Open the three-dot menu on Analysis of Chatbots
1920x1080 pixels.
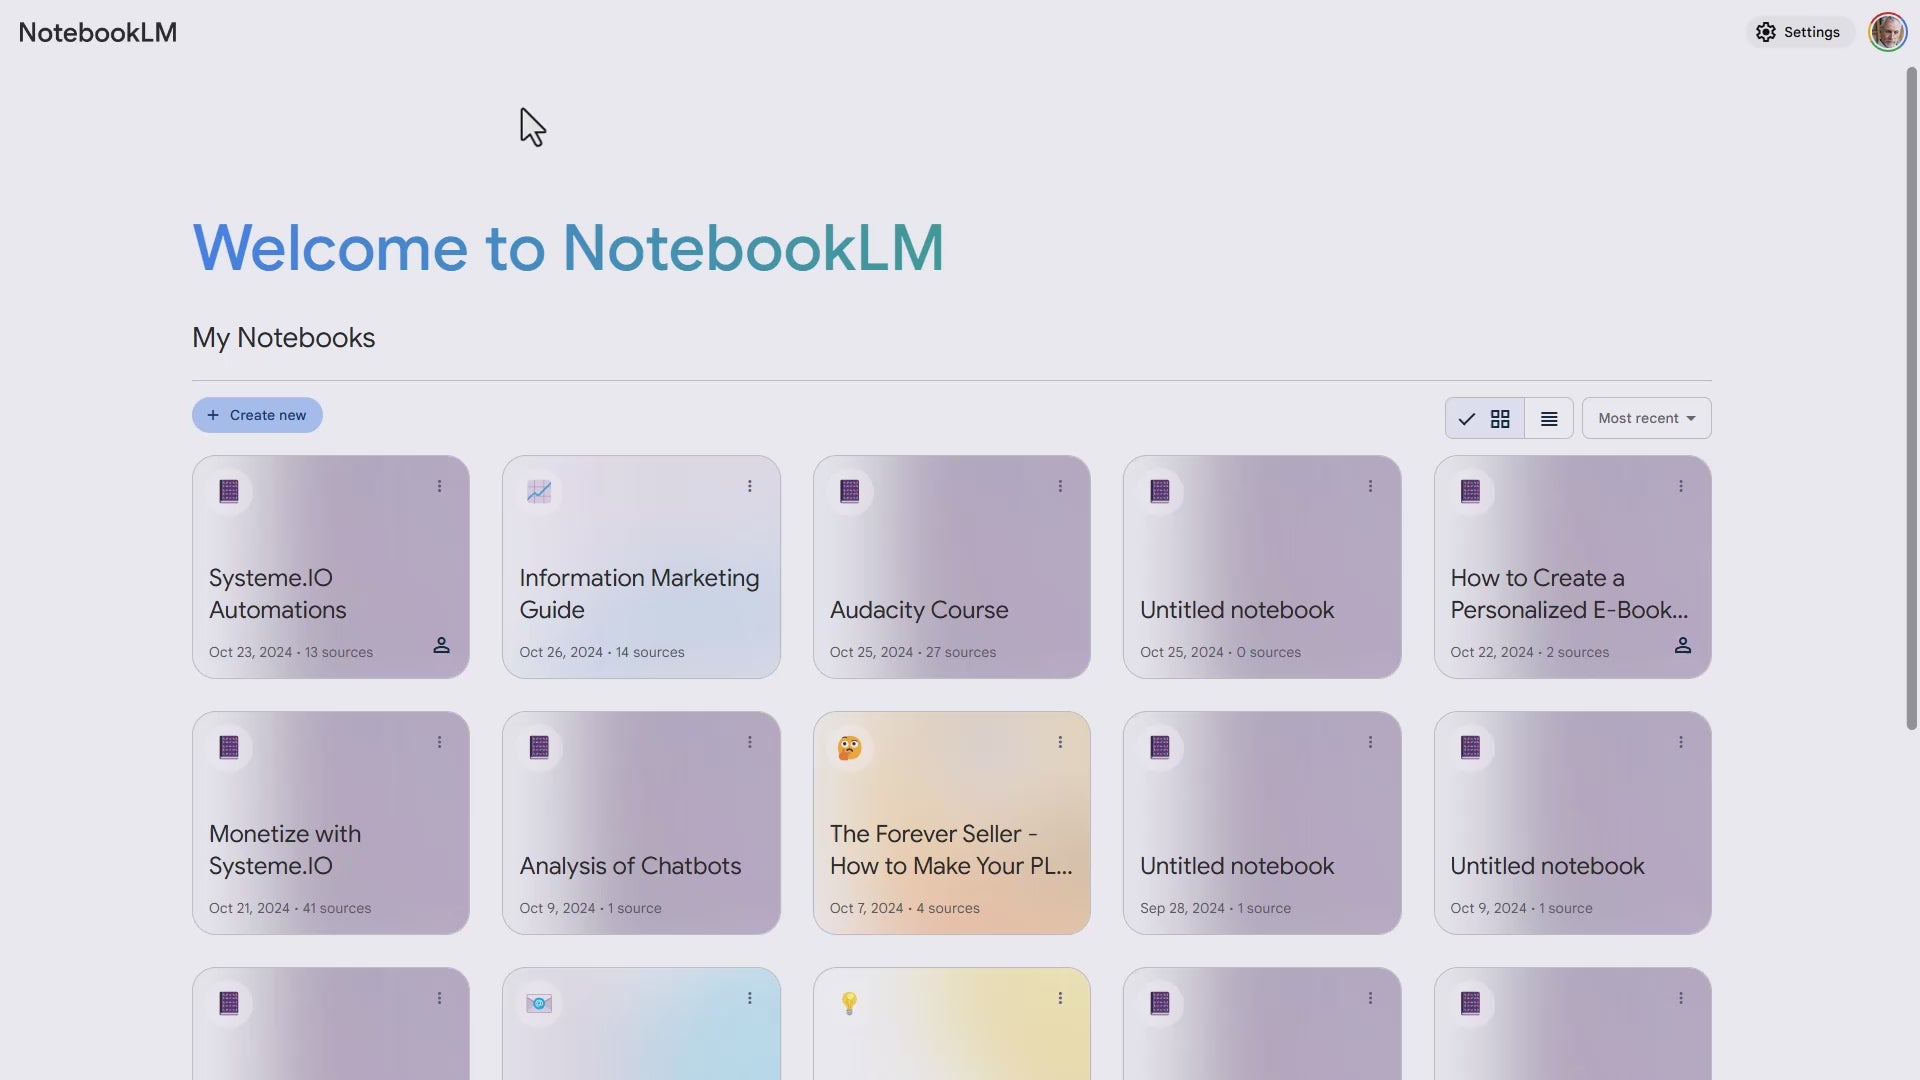click(x=750, y=742)
